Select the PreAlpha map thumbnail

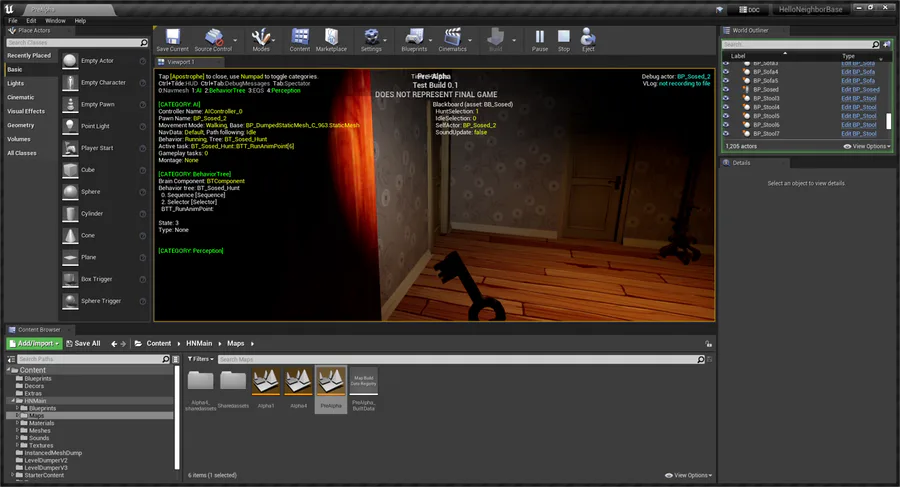[331, 389]
